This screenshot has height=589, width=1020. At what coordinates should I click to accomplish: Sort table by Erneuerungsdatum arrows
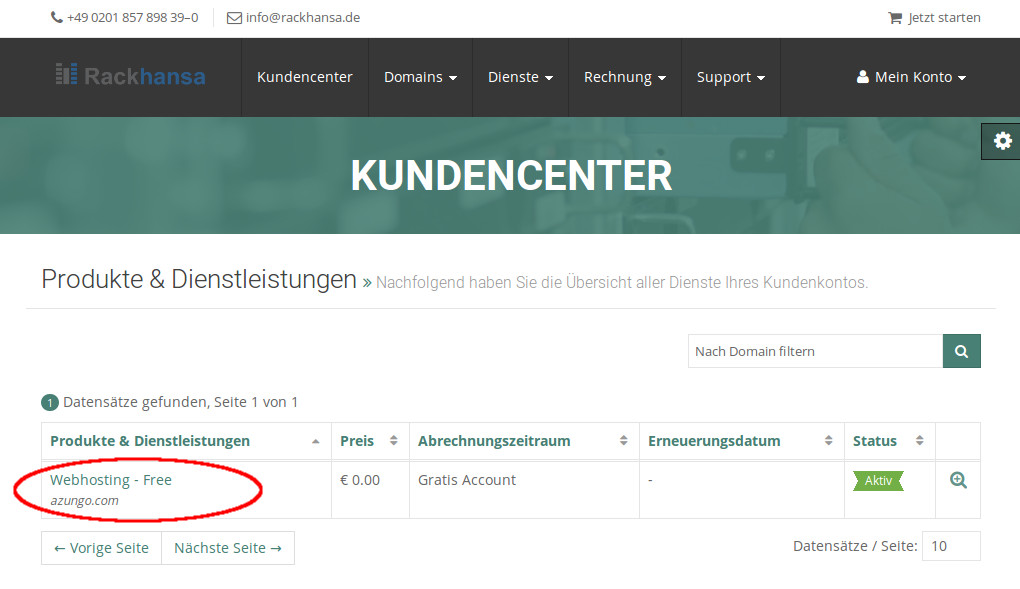click(x=828, y=441)
